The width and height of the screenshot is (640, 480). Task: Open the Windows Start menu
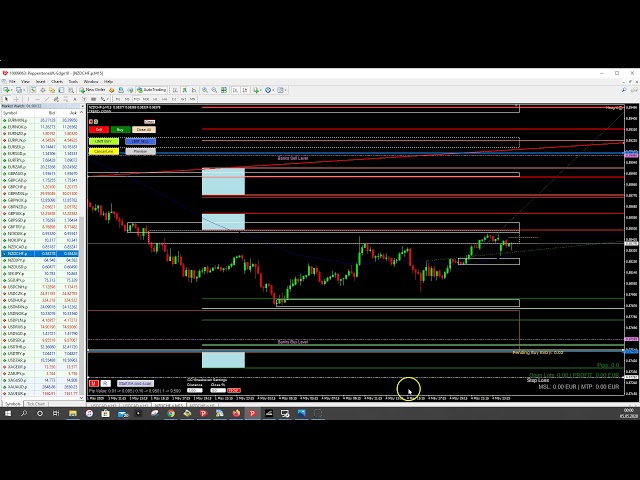click(x=8, y=413)
